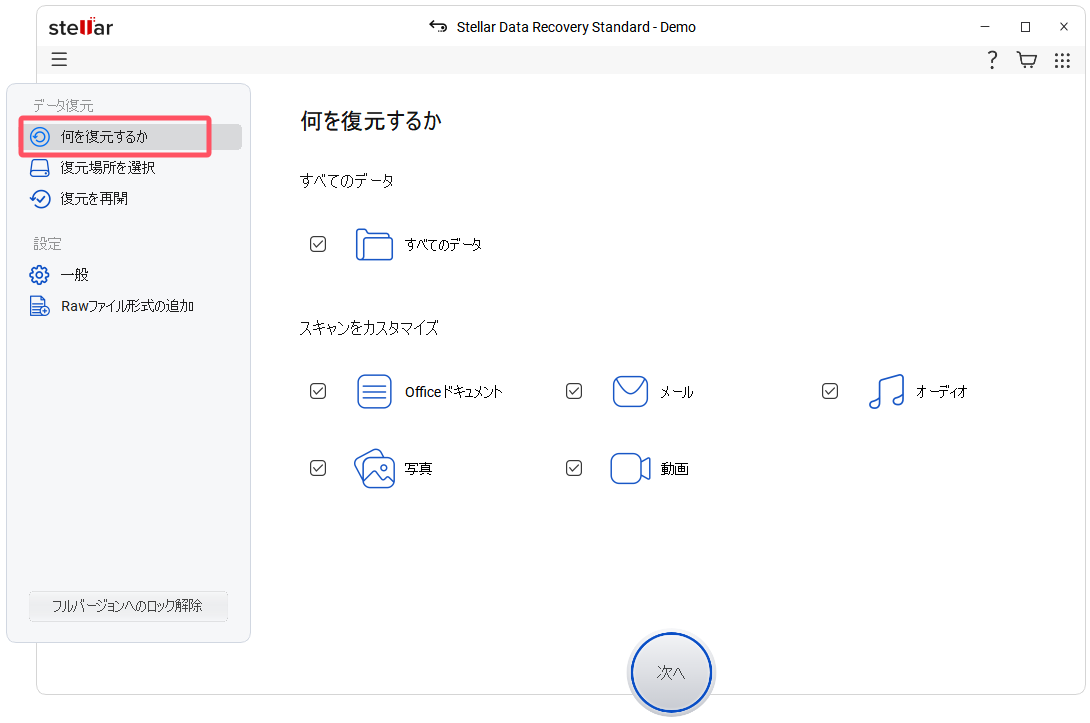Click the すべてのデータ folder icon
Viewport: 1090px width, 723px height.
pyautogui.click(x=374, y=243)
